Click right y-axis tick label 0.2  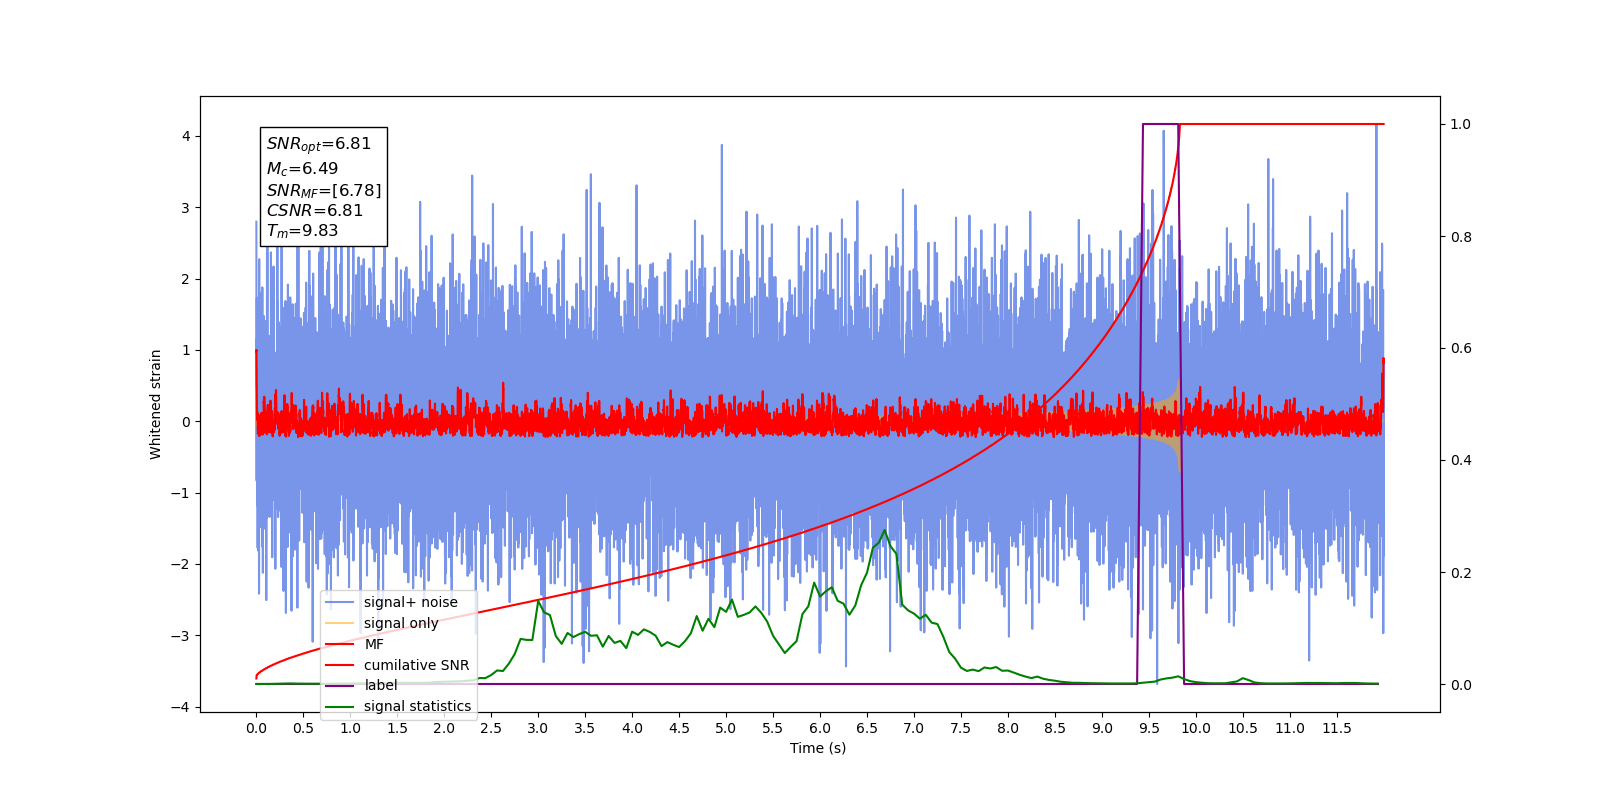1461,573
